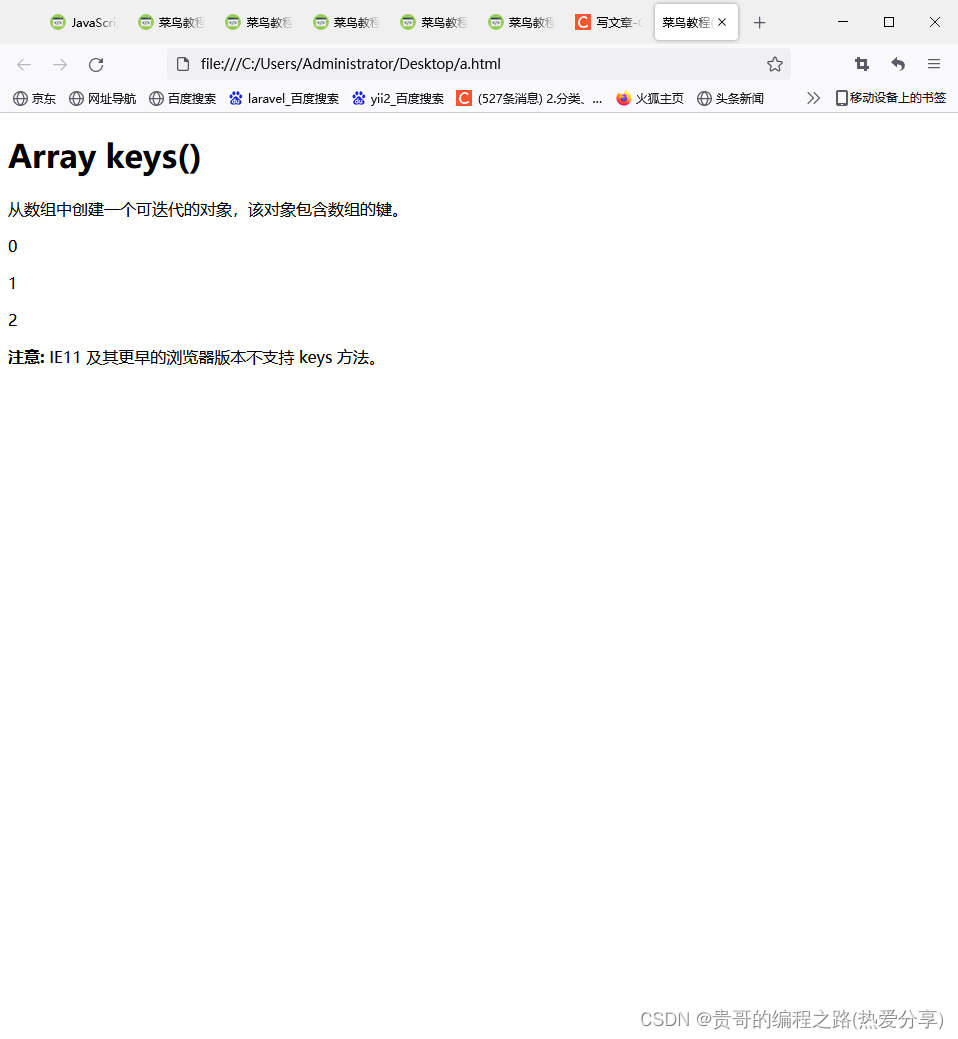This screenshot has height=1039, width=958.
Task: Open the 京东 bookmark on the bookmarks bar
Action: coord(34,98)
